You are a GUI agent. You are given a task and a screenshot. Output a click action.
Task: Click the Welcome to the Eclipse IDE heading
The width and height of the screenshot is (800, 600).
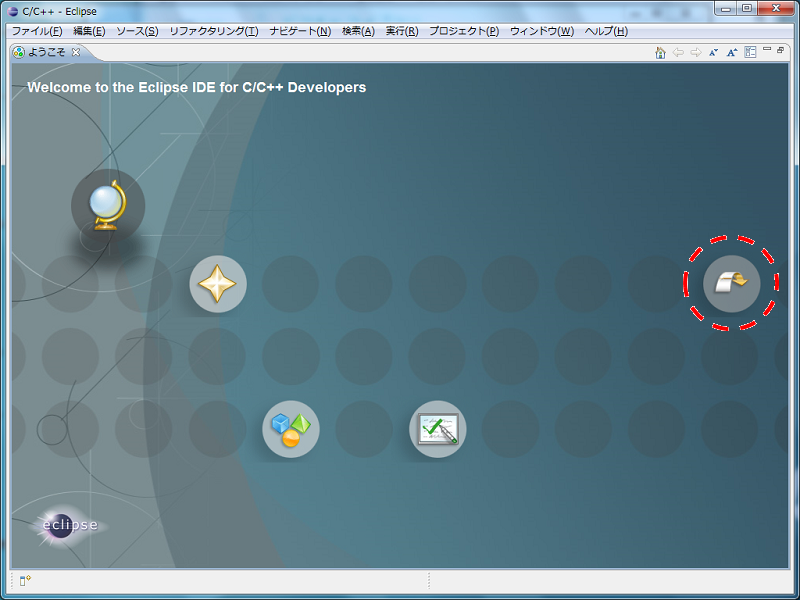(196, 87)
